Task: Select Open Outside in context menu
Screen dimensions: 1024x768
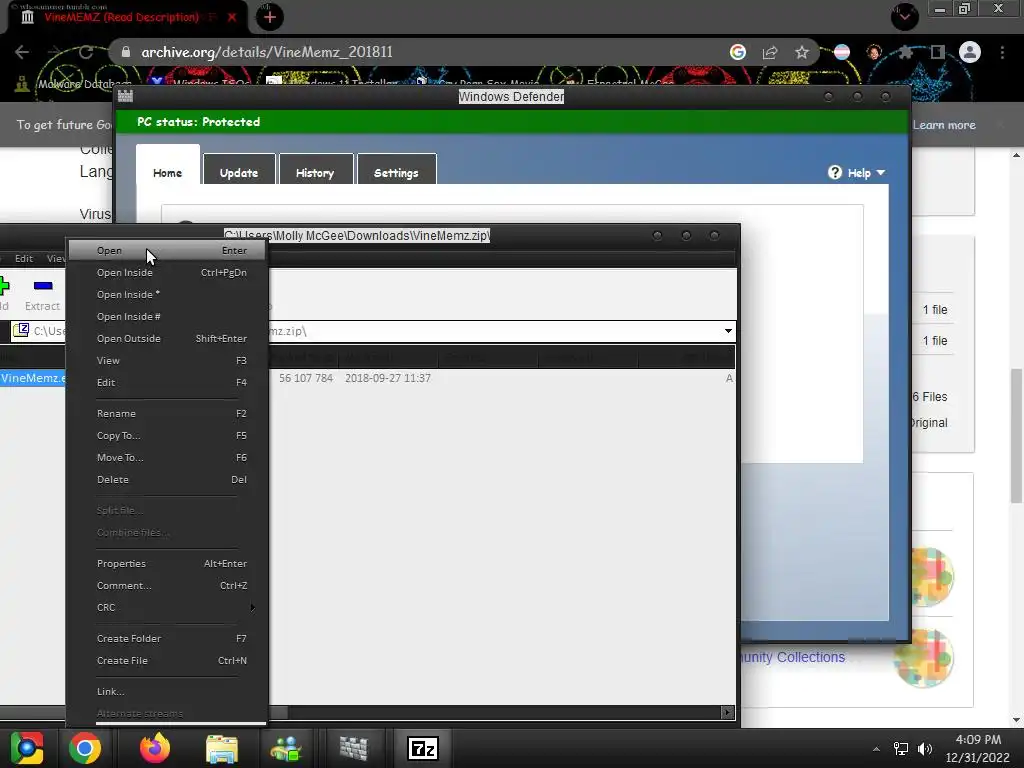Action: click(x=167, y=338)
